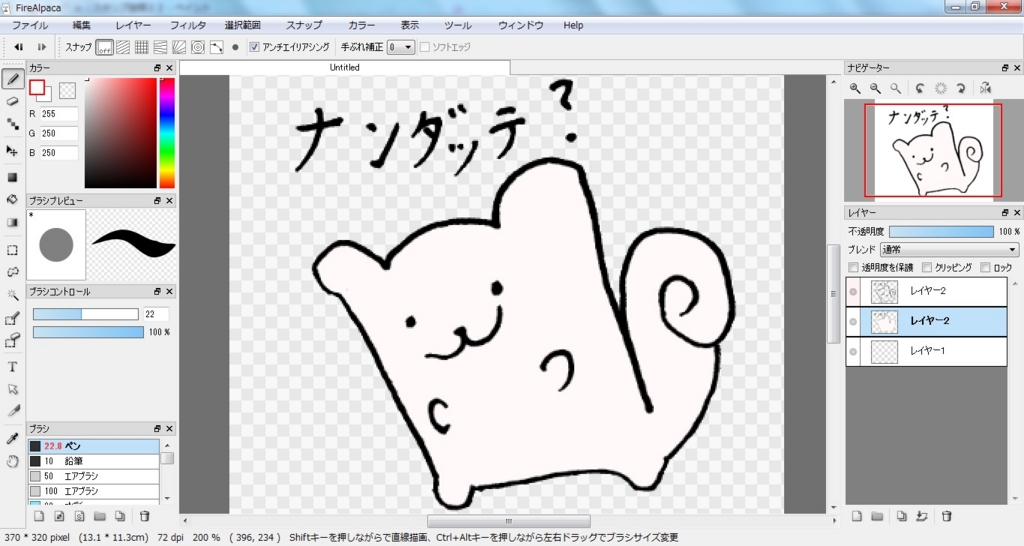Image resolution: width=1024 pixels, height=546 pixels.
Task: Choose the 50 エアブラシ brush
Action: (93, 476)
